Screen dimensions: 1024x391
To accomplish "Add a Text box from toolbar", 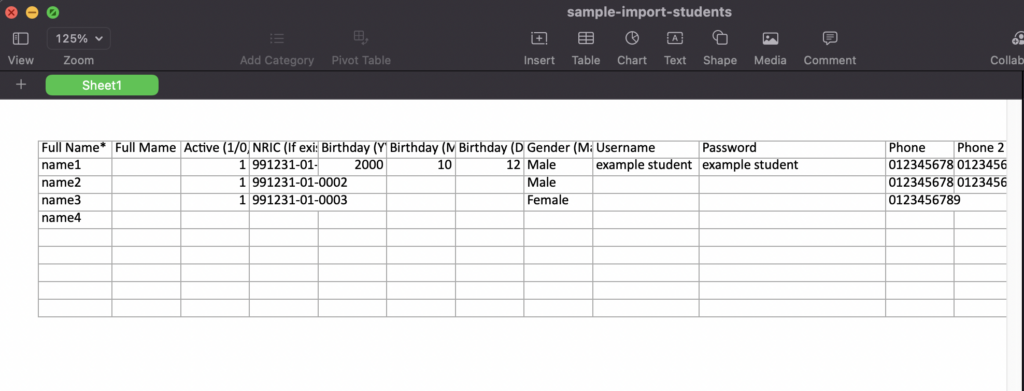I will [675, 39].
